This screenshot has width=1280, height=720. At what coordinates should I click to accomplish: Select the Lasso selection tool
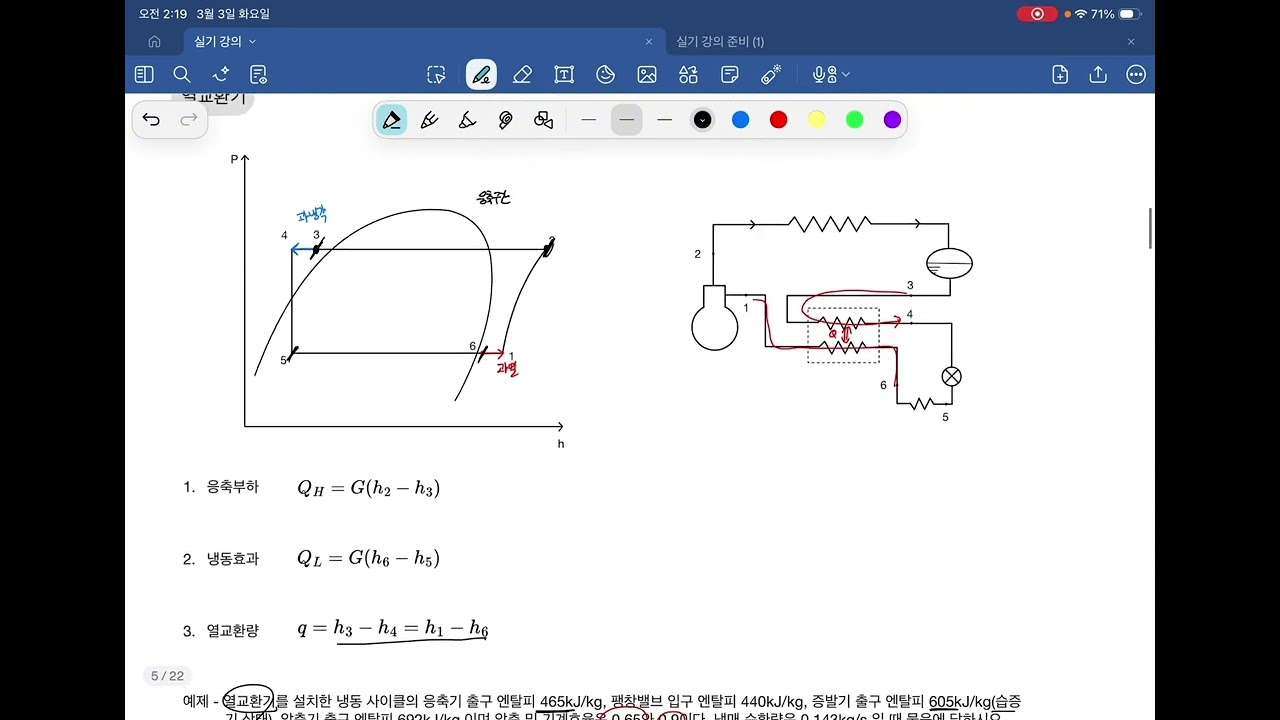(436, 75)
